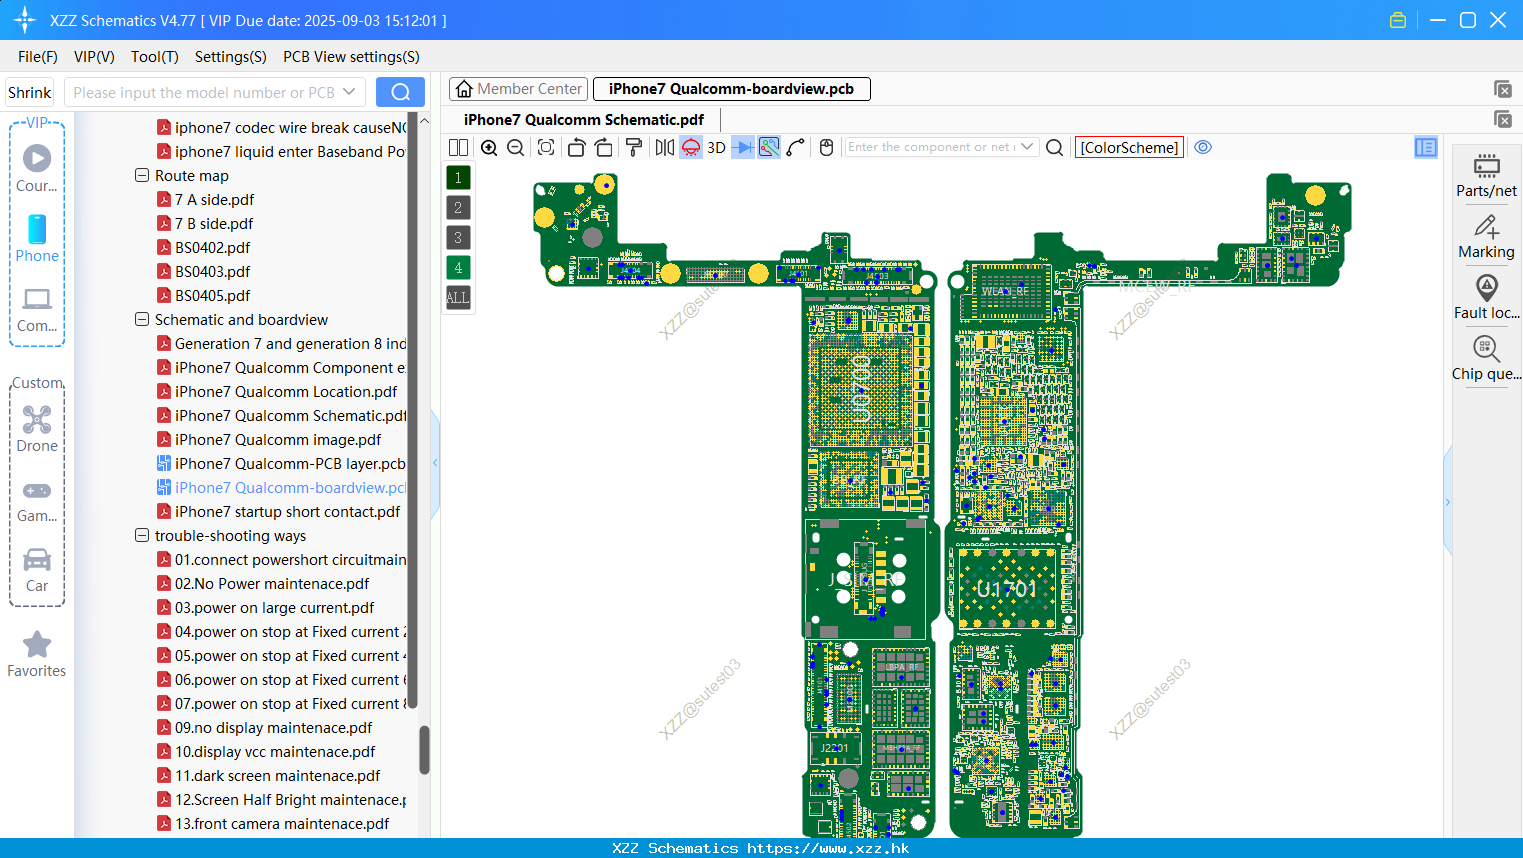
Task: Close all tabs icon on upper tab row
Action: point(1502,89)
